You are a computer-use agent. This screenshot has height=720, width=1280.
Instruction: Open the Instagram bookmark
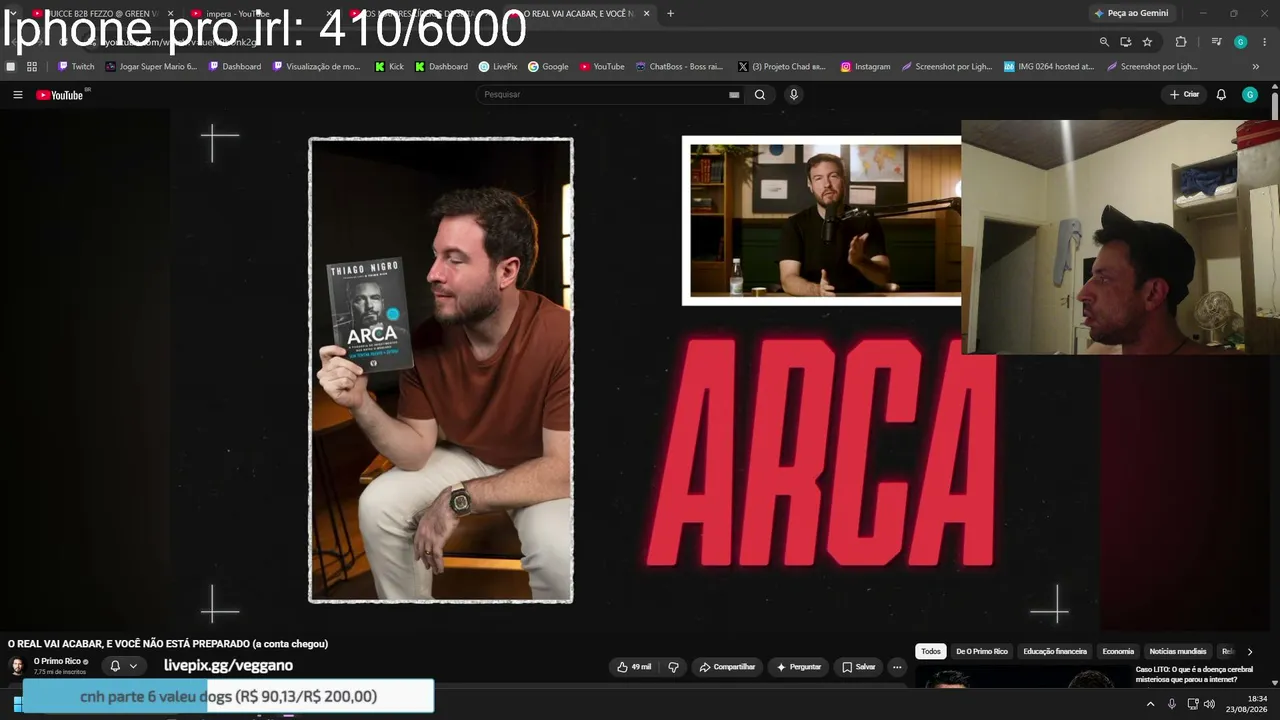pos(865,67)
